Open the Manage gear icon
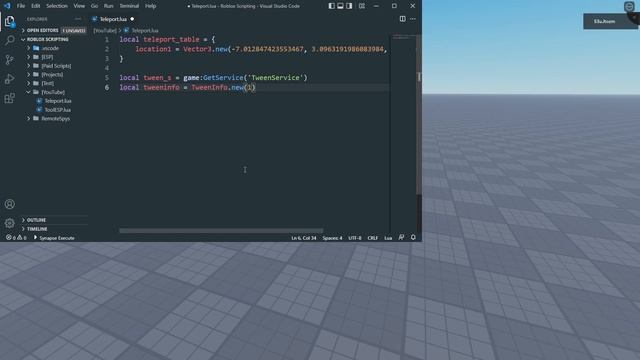 pos(9,223)
